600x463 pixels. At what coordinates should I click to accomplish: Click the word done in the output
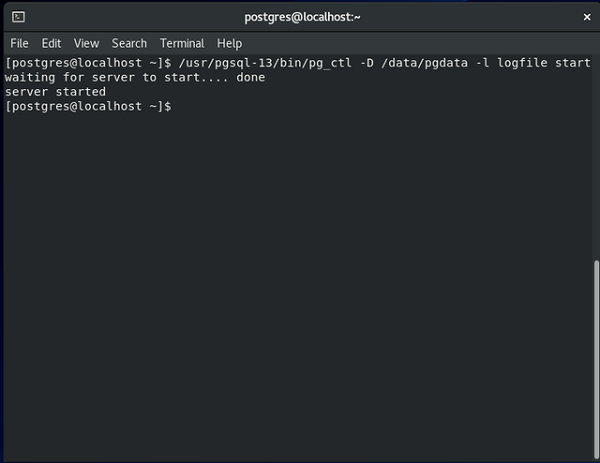(251, 77)
